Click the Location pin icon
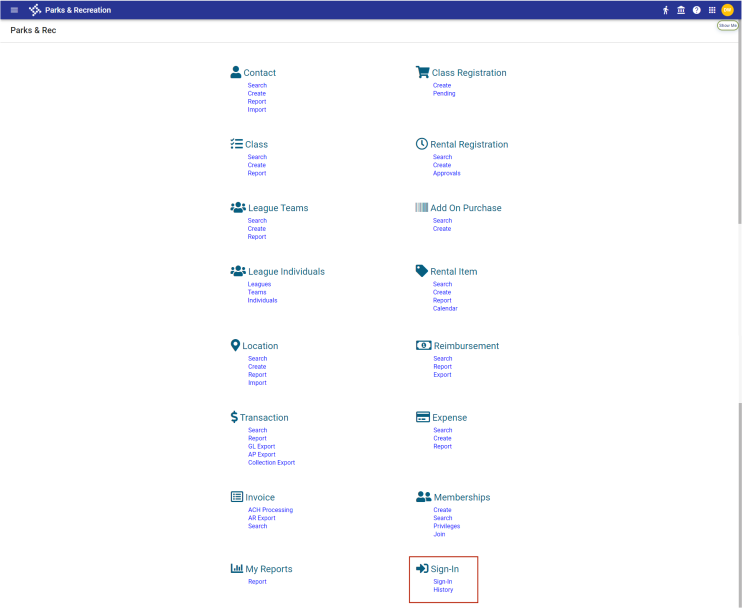The image size is (743, 613). 236,345
